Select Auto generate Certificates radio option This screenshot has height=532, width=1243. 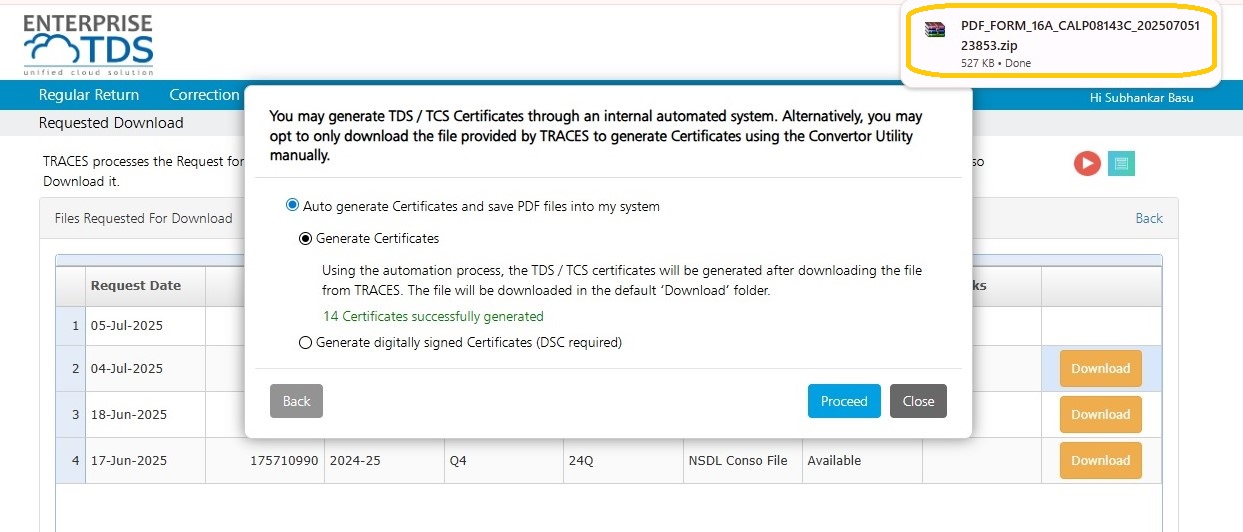292,206
